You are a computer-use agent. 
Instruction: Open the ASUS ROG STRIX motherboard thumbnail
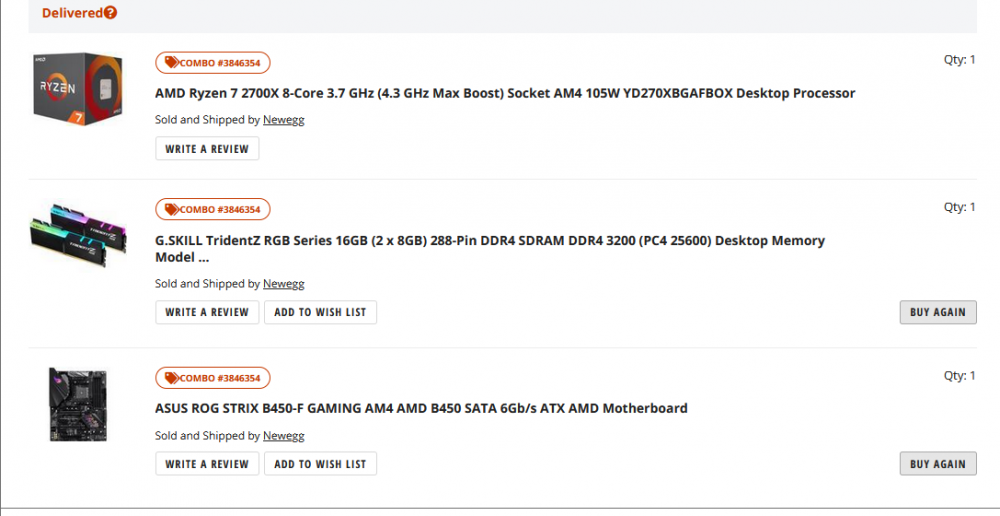(x=78, y=405)
